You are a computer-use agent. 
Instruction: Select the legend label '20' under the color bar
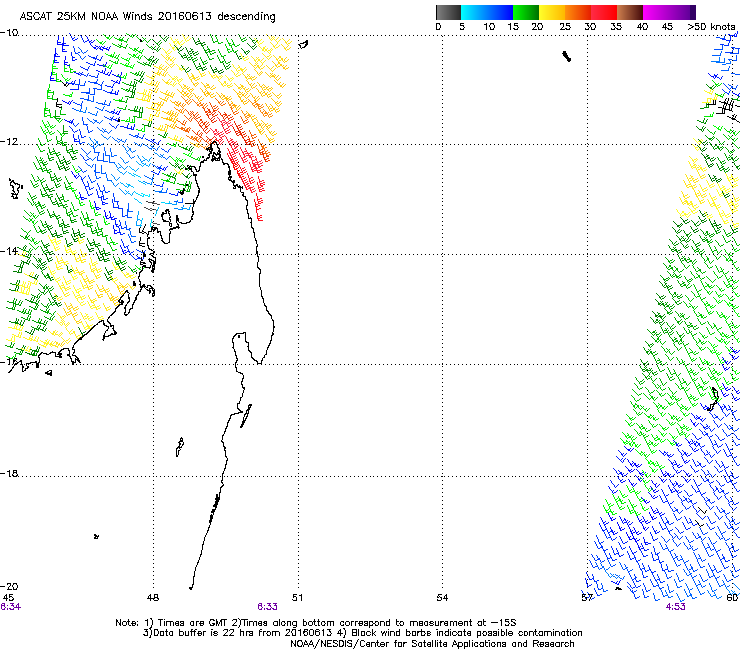coord(537,27)
